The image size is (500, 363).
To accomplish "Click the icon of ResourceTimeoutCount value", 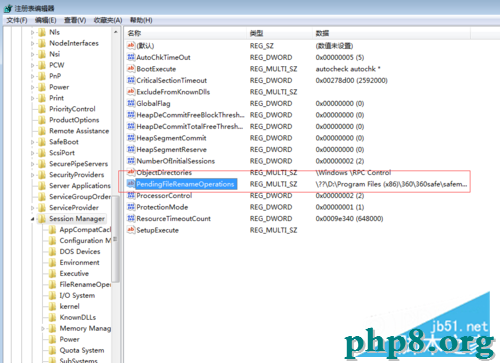I will [x=131, y=218].
